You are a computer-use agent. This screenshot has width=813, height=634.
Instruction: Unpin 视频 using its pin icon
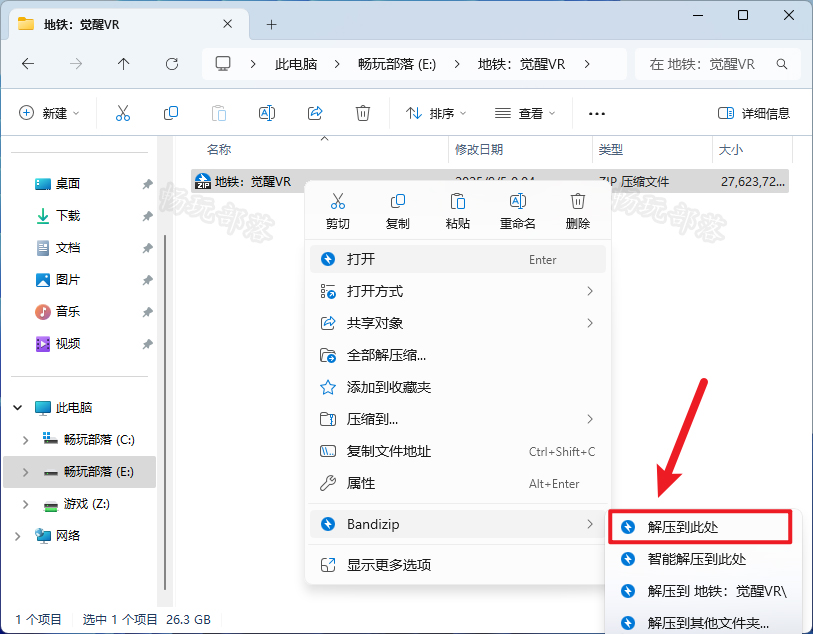coord(148,344)
